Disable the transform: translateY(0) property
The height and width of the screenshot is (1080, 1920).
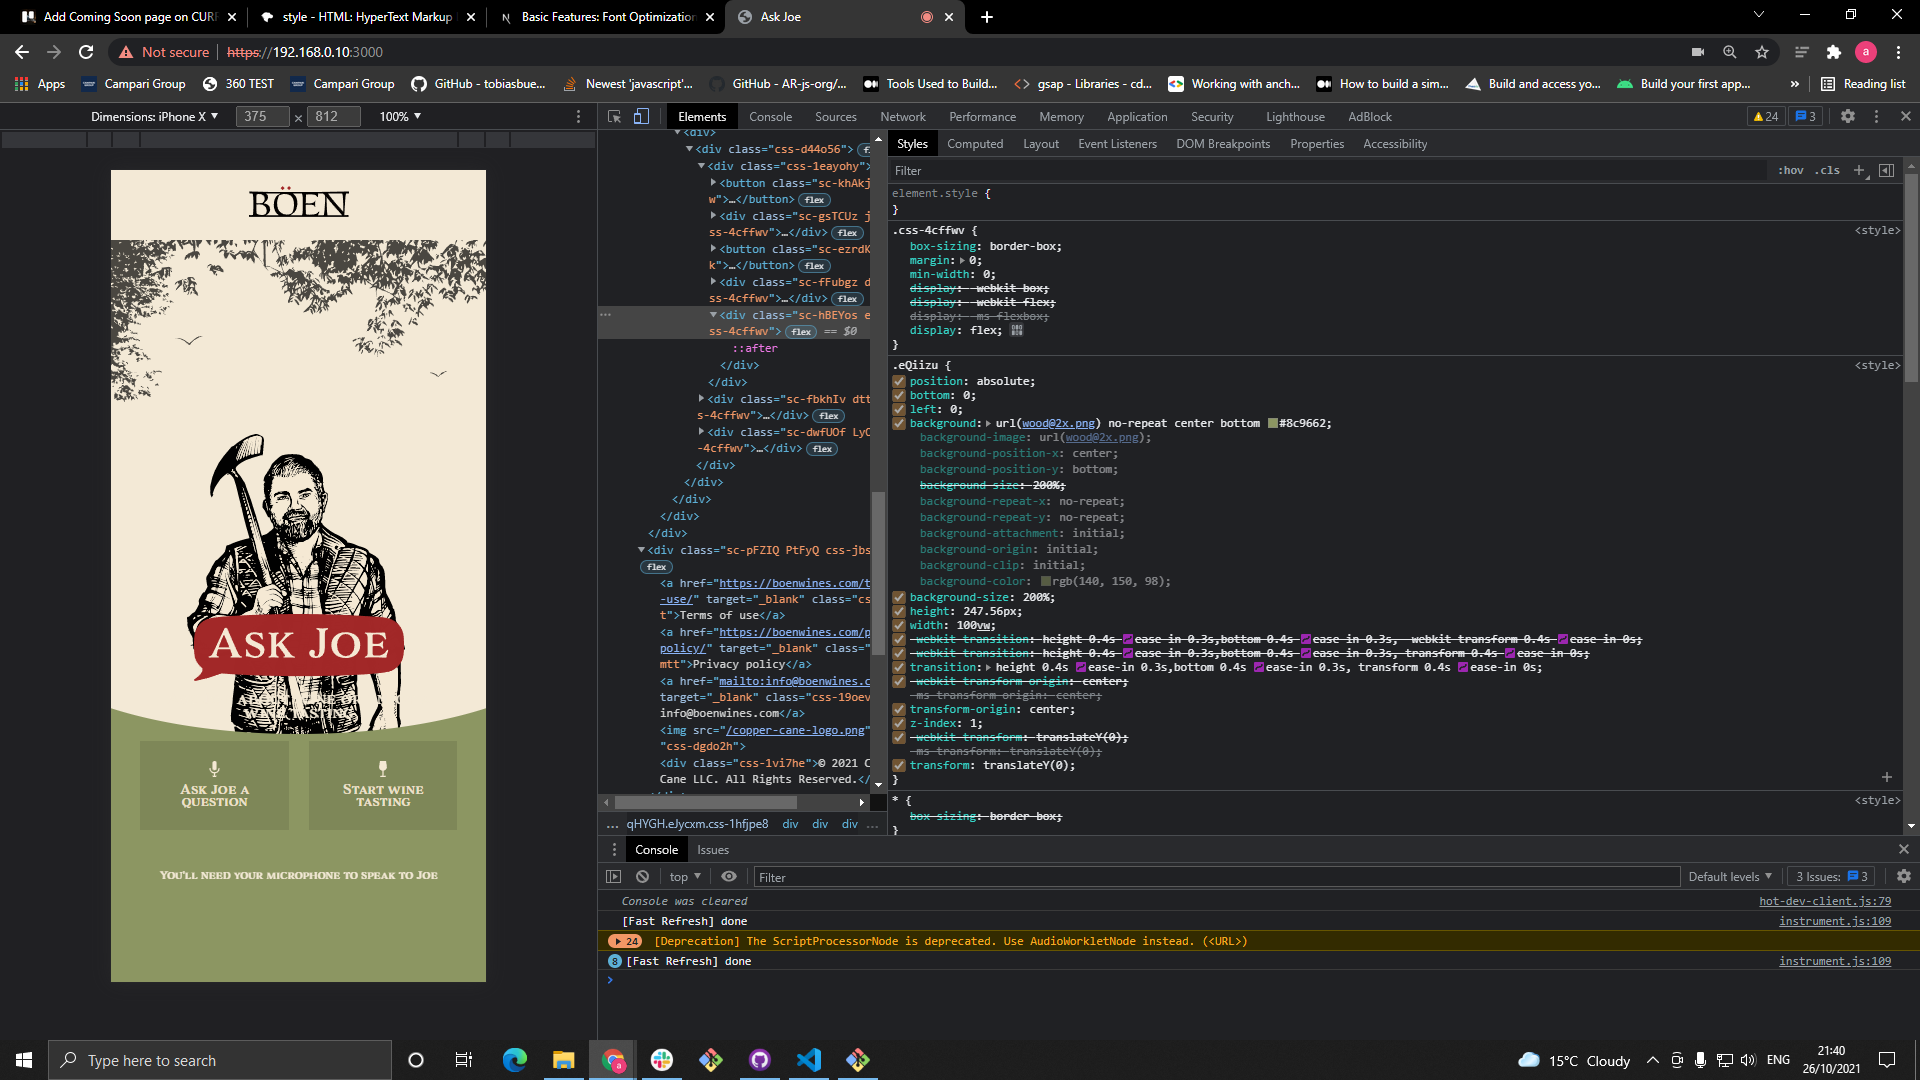tap(899, 766)
